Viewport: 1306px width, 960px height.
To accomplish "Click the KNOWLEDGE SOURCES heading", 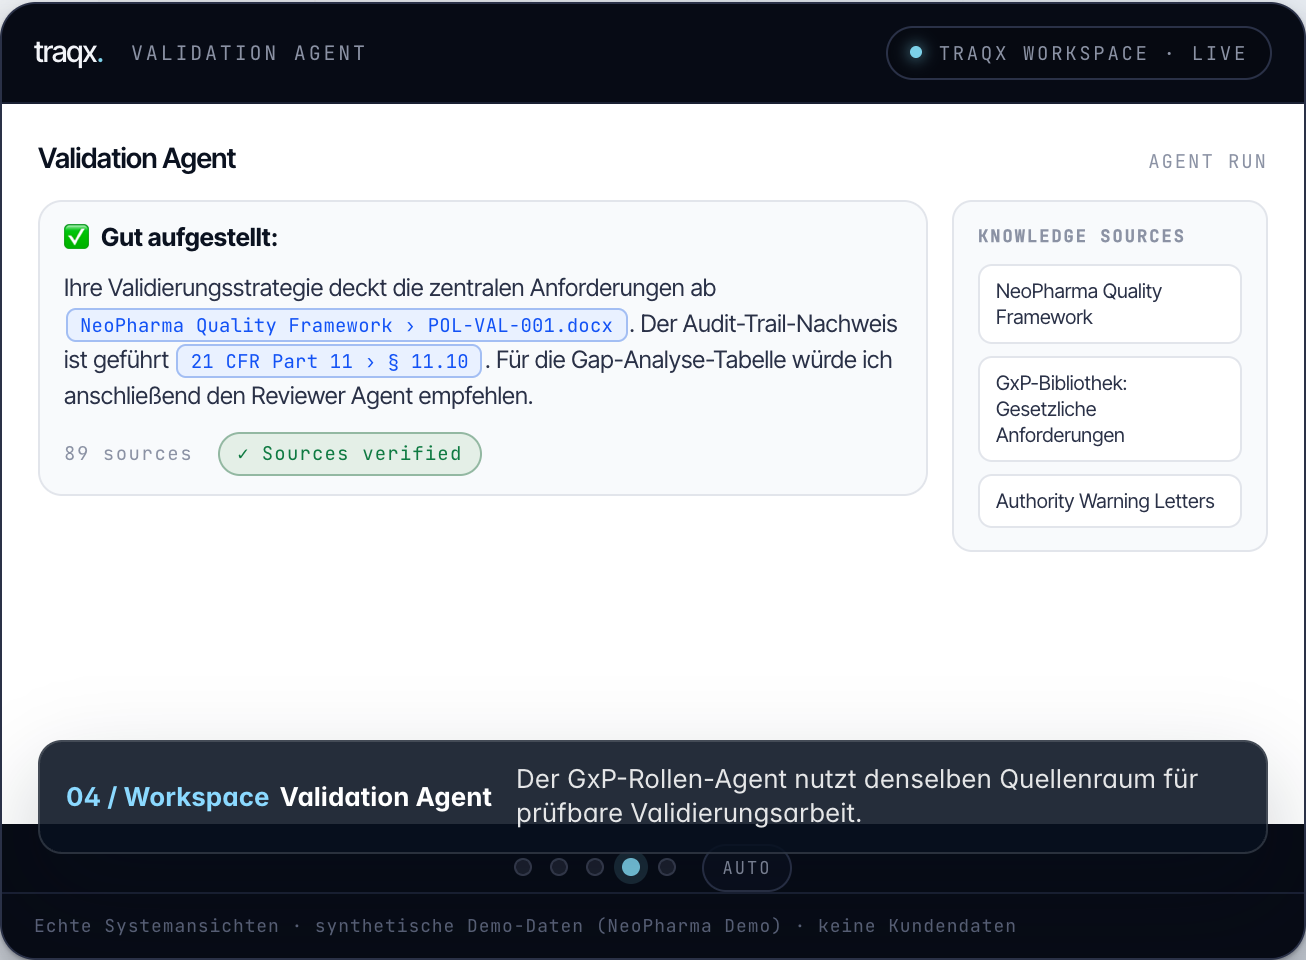I will coord(1081,236).
